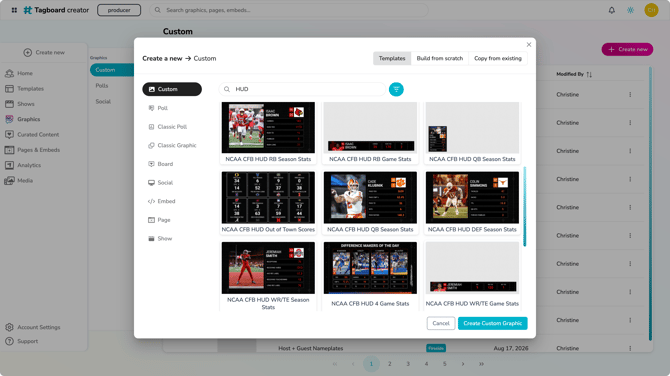Switch to Build from scratch tab
The width and height of the screenshot is (670, 376).
pyautogui.click(x=440, y=58)
